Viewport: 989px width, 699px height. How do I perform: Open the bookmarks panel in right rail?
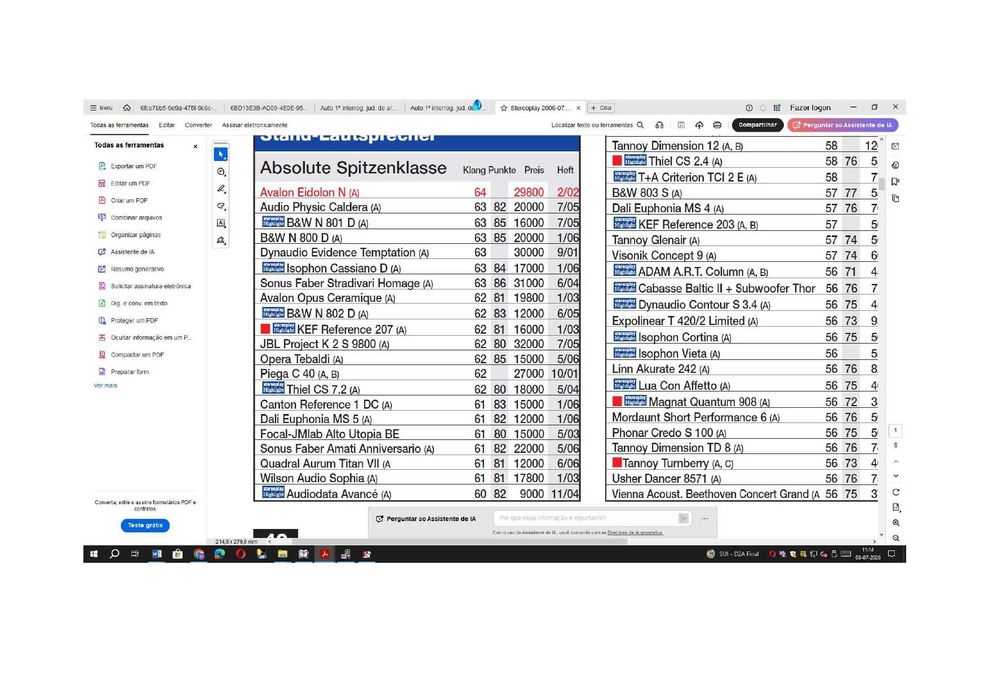(895, 182)
